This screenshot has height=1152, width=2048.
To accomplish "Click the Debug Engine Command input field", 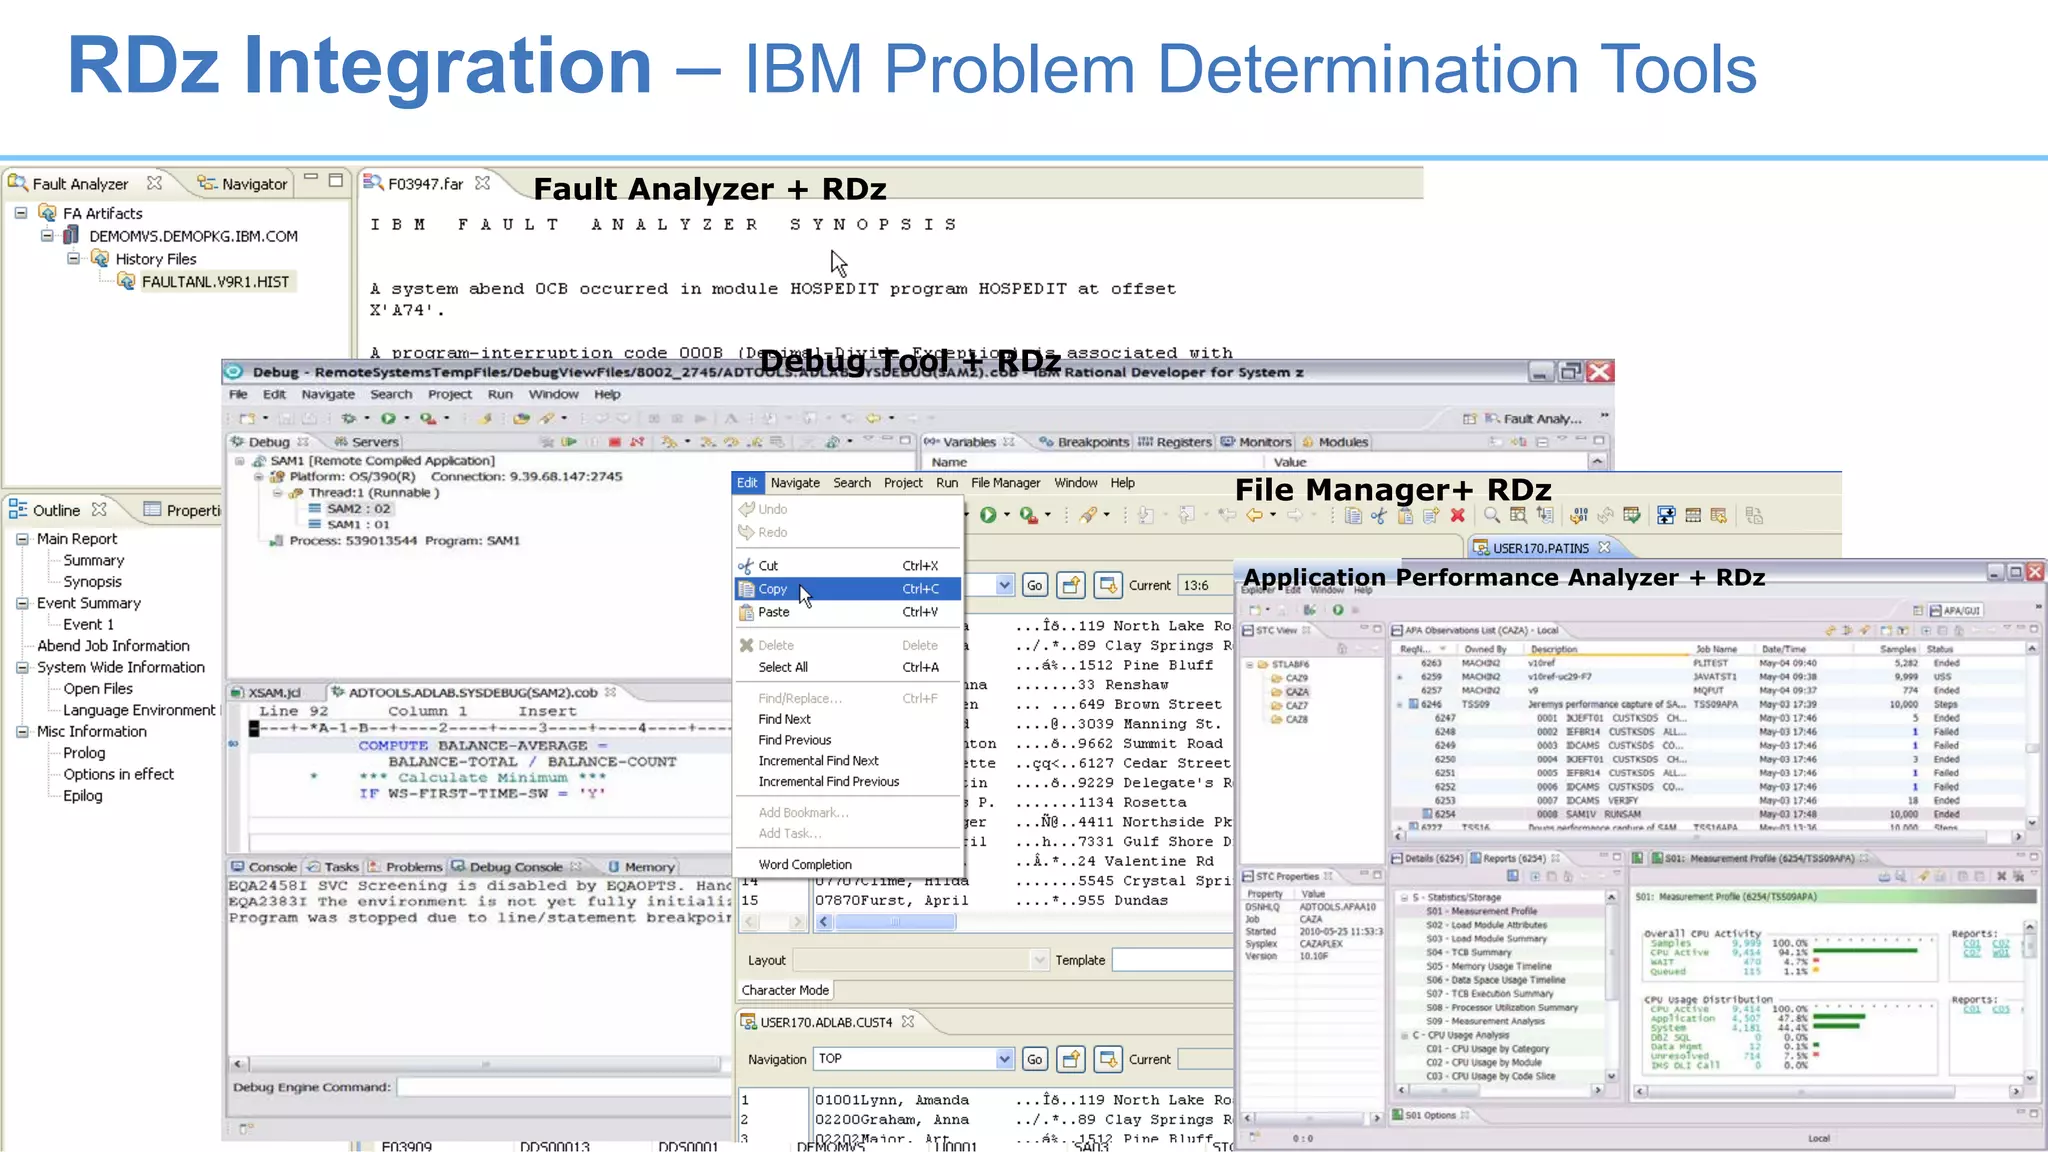I will (x=563, y=1087).
